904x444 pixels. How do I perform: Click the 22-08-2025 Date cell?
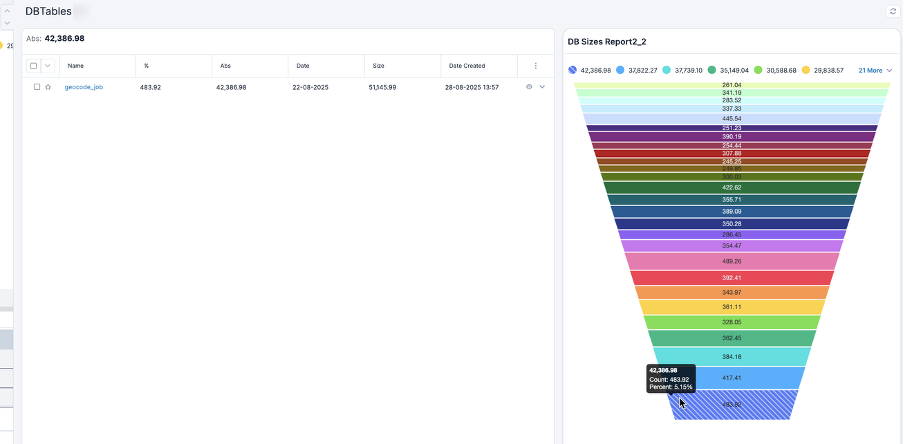coord(310,88)
